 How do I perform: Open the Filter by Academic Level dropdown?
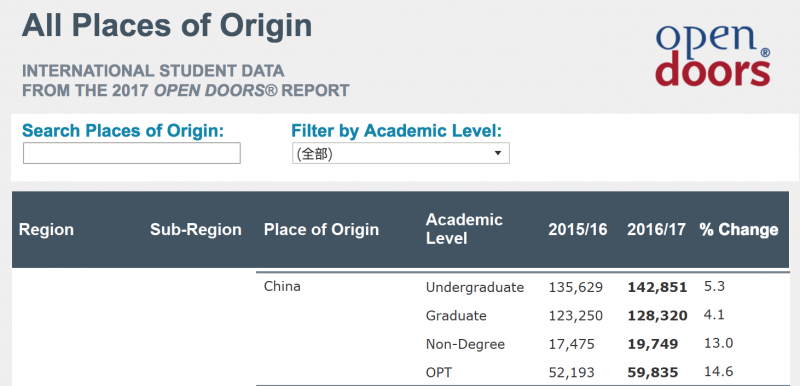coord(401,153)
